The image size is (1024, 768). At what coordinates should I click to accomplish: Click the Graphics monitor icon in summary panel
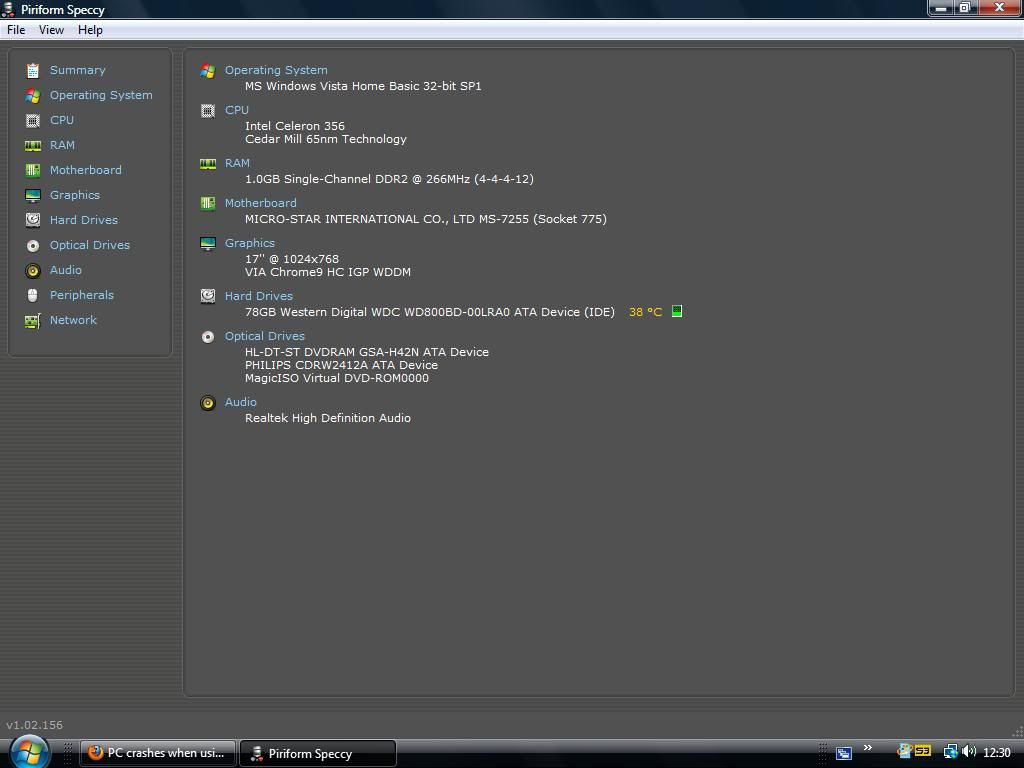tap(208, 244)
